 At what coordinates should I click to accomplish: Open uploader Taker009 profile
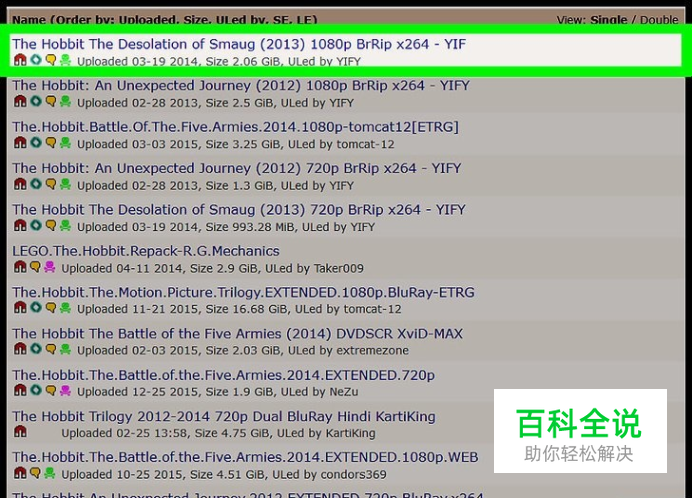tap(338, 268)
